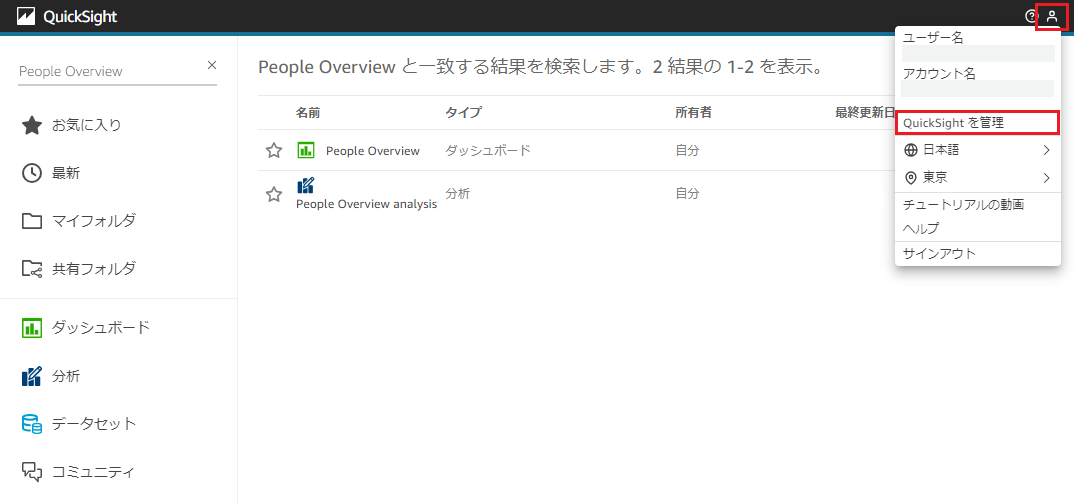This screenshot has width=1074, height=503.
Task: Click the clock icon beside 最新
Action: point(32,173)
